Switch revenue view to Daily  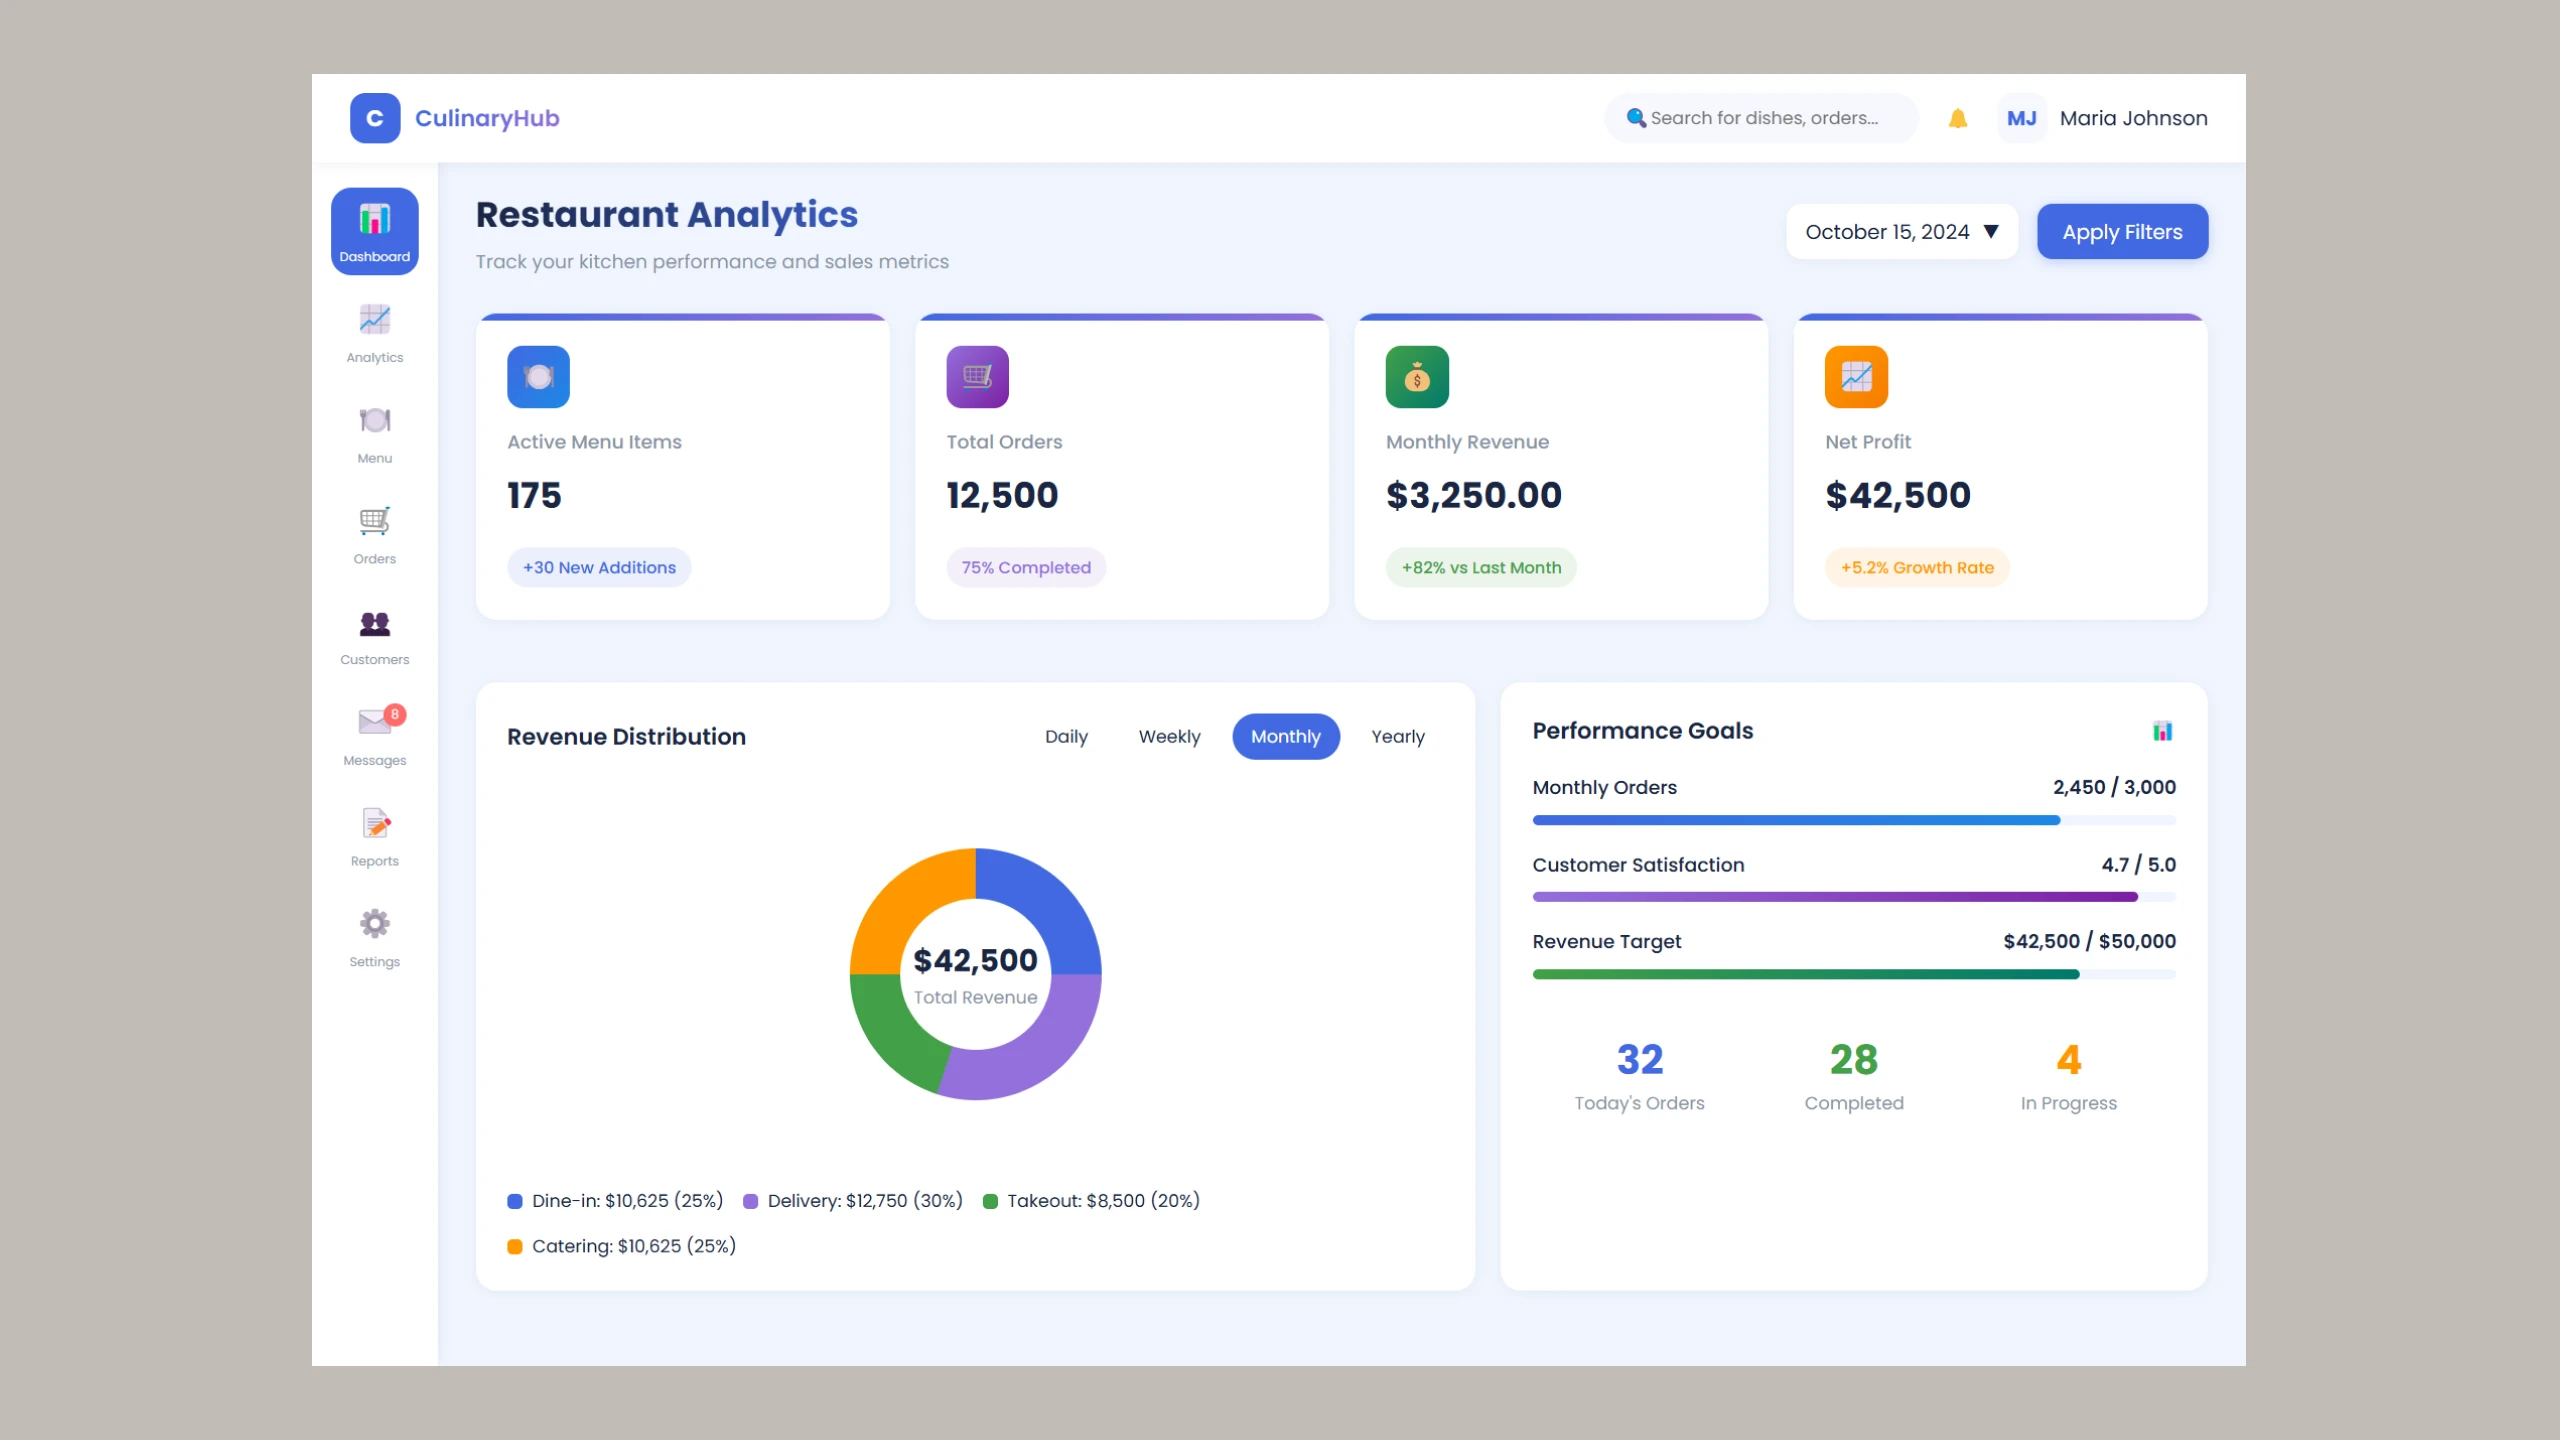[x=1066, y=737]
